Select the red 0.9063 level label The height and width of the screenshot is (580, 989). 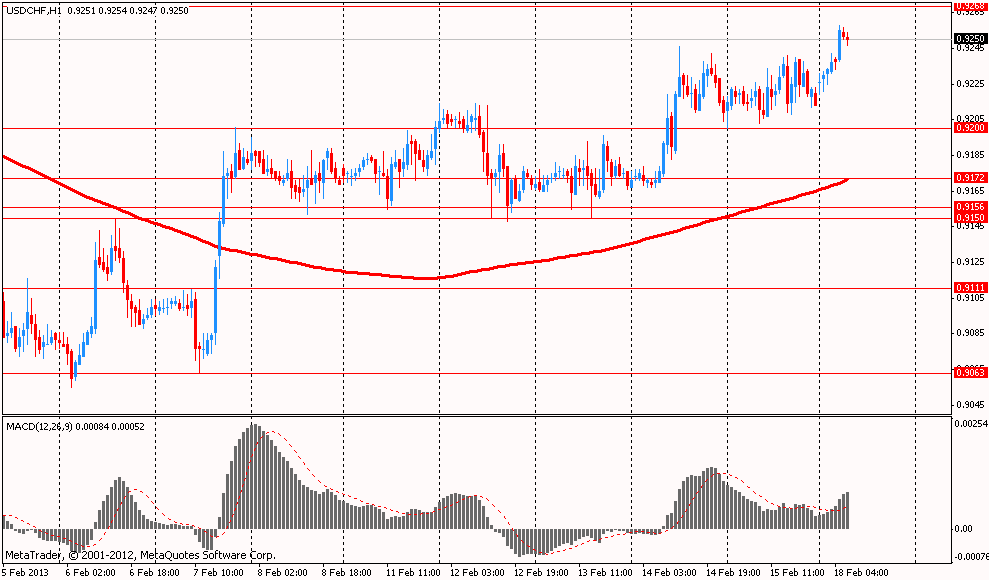[971, 373]
